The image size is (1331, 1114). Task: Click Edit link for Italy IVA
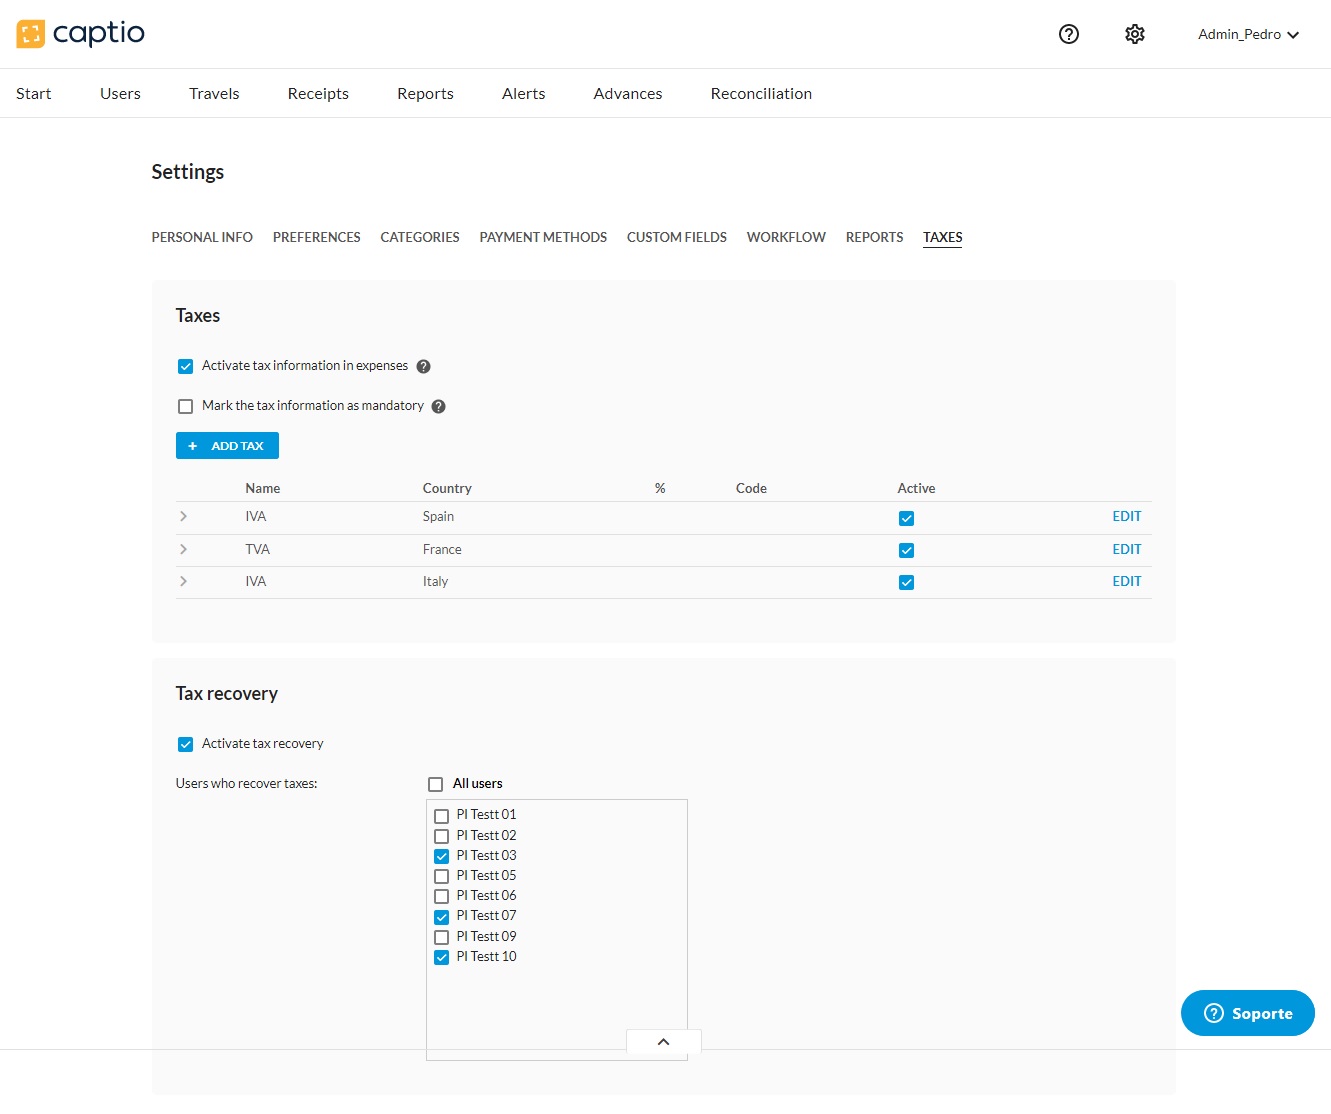(x=1126, y=582)
